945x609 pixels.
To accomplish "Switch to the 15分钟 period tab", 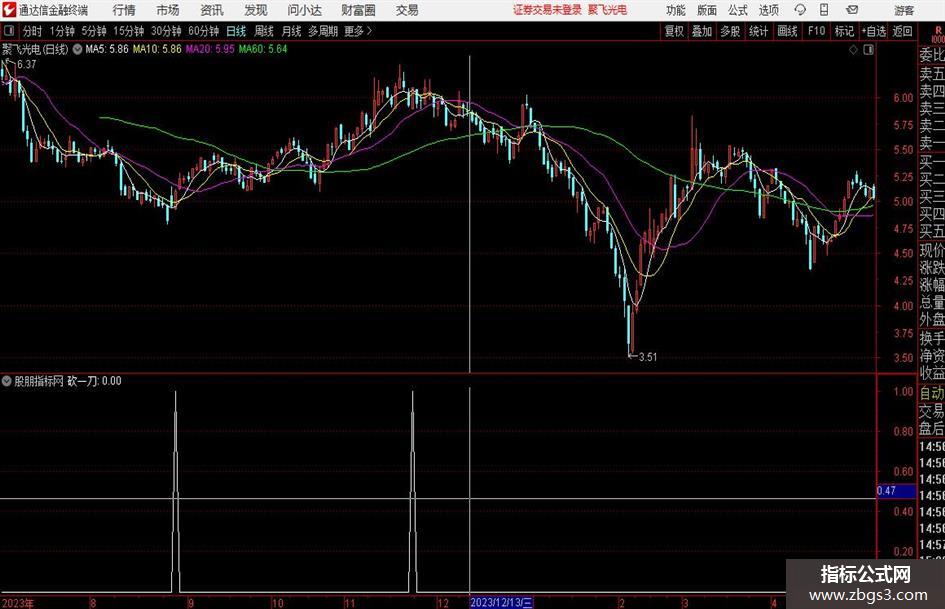I will (x=129, y=31).
